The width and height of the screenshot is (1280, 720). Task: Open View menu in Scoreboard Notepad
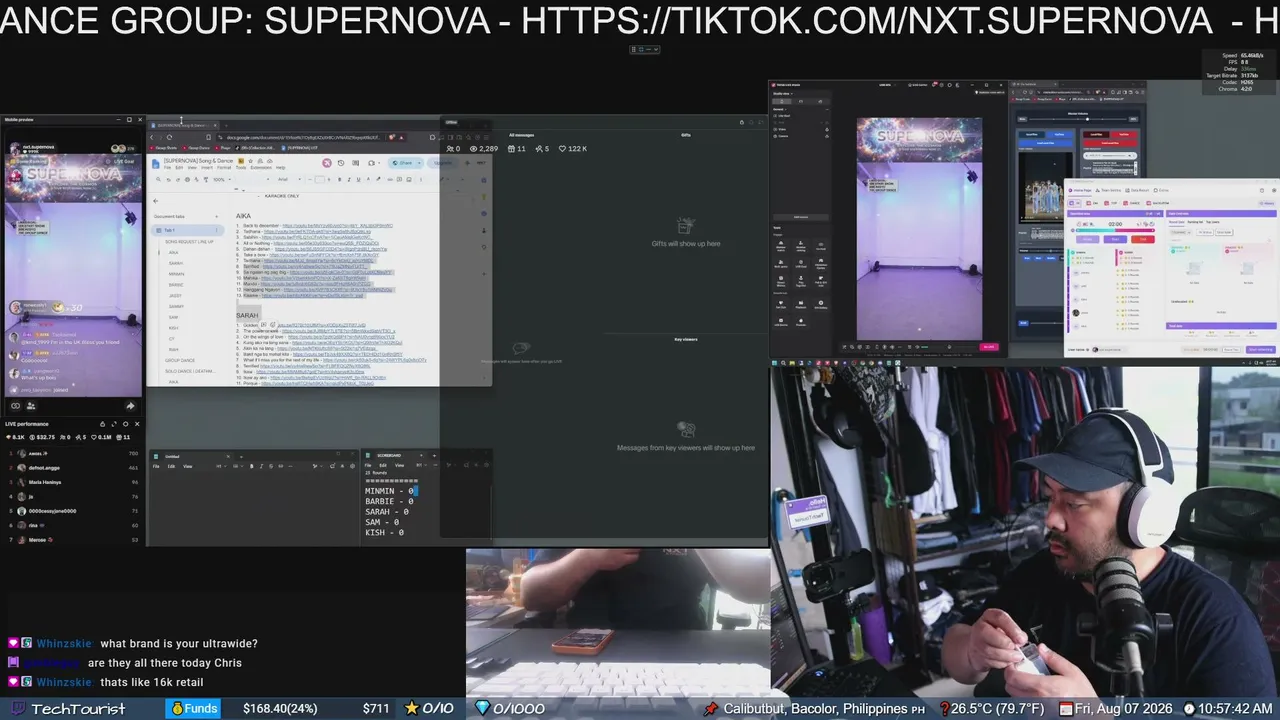coord(399,466)
